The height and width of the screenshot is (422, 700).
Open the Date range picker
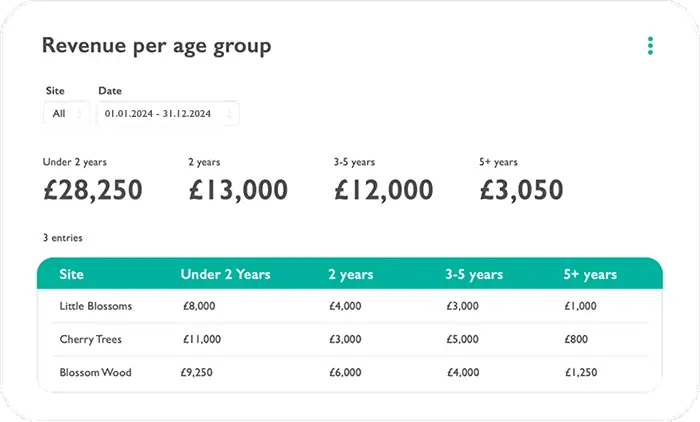[x=167, y=114]
